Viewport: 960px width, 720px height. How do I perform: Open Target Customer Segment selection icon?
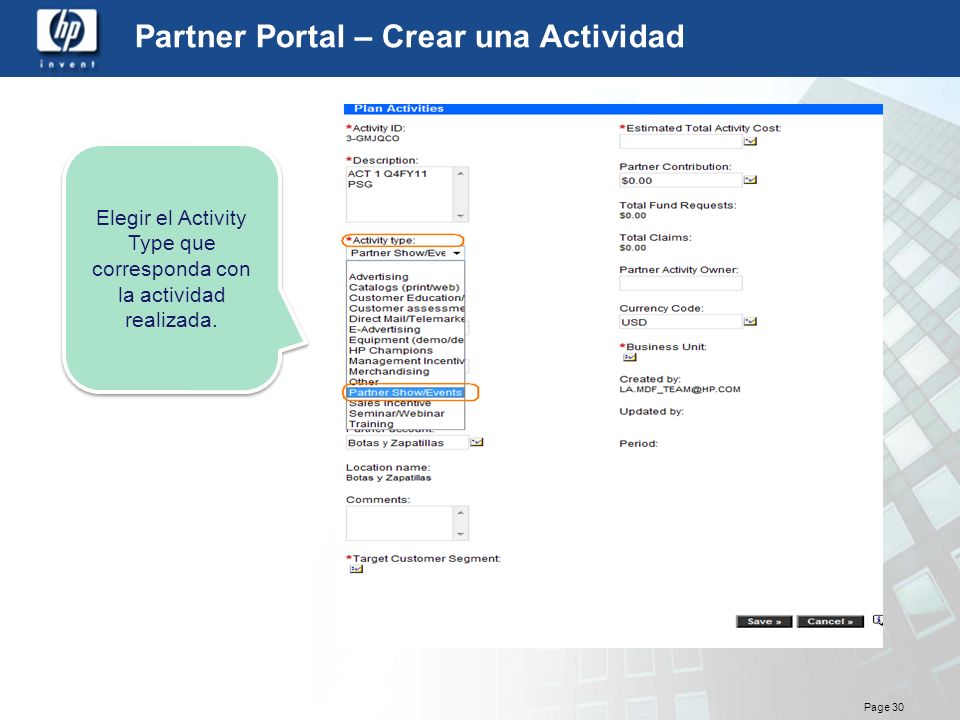[356, 569]
